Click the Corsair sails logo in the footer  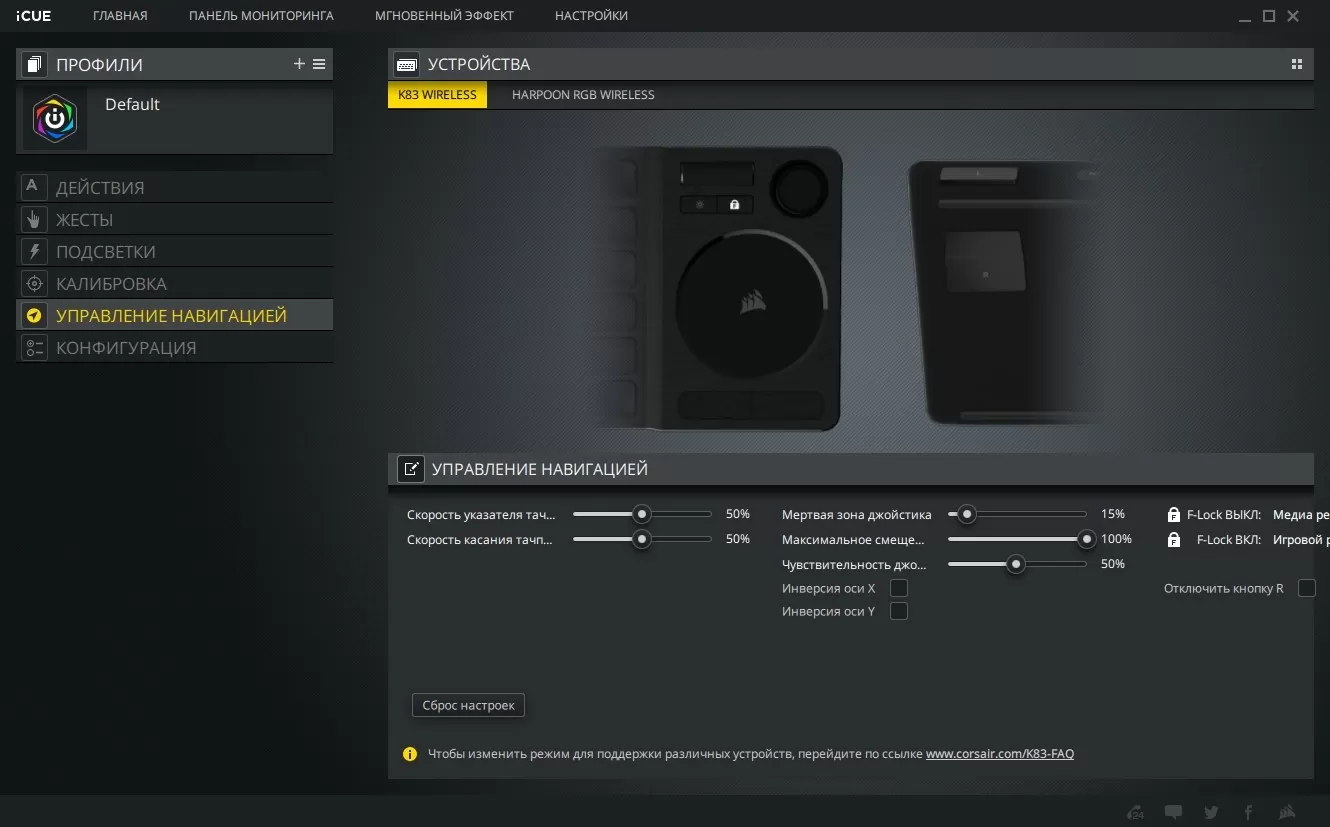[1288, 812]
